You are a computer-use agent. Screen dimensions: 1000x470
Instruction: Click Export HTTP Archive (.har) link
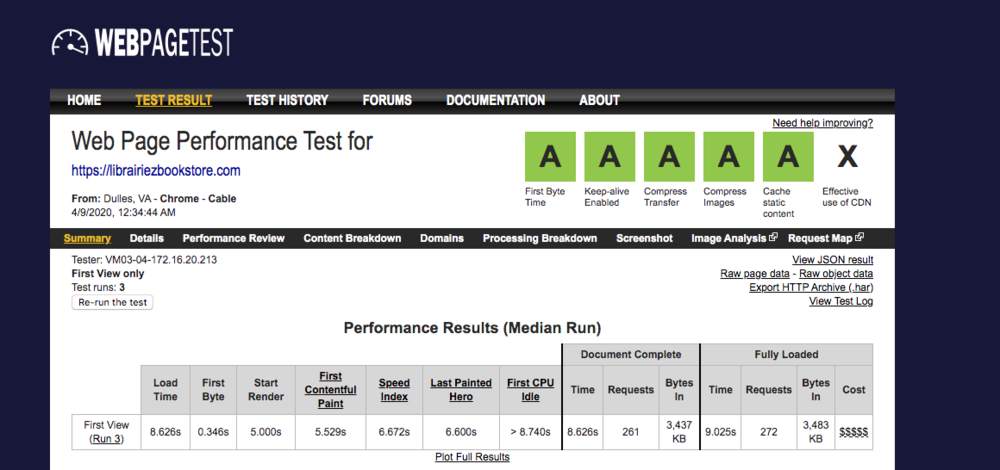(811, 287)
